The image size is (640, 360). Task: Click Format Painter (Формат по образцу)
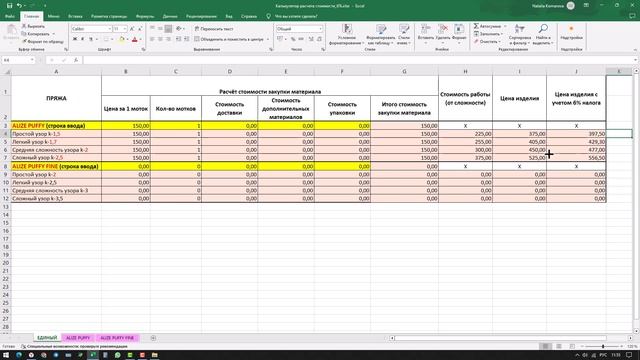[43, 41]
